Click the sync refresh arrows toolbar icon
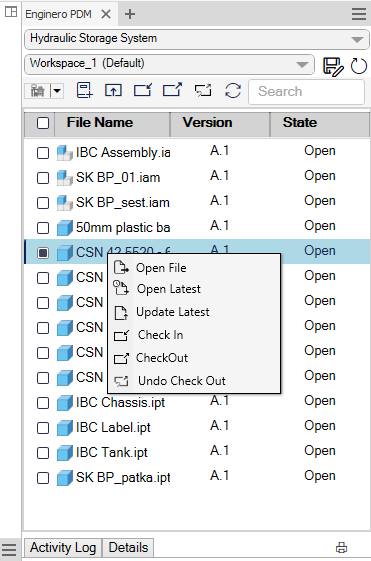This screenshot has height=561, width=371. tap(233, 90)
